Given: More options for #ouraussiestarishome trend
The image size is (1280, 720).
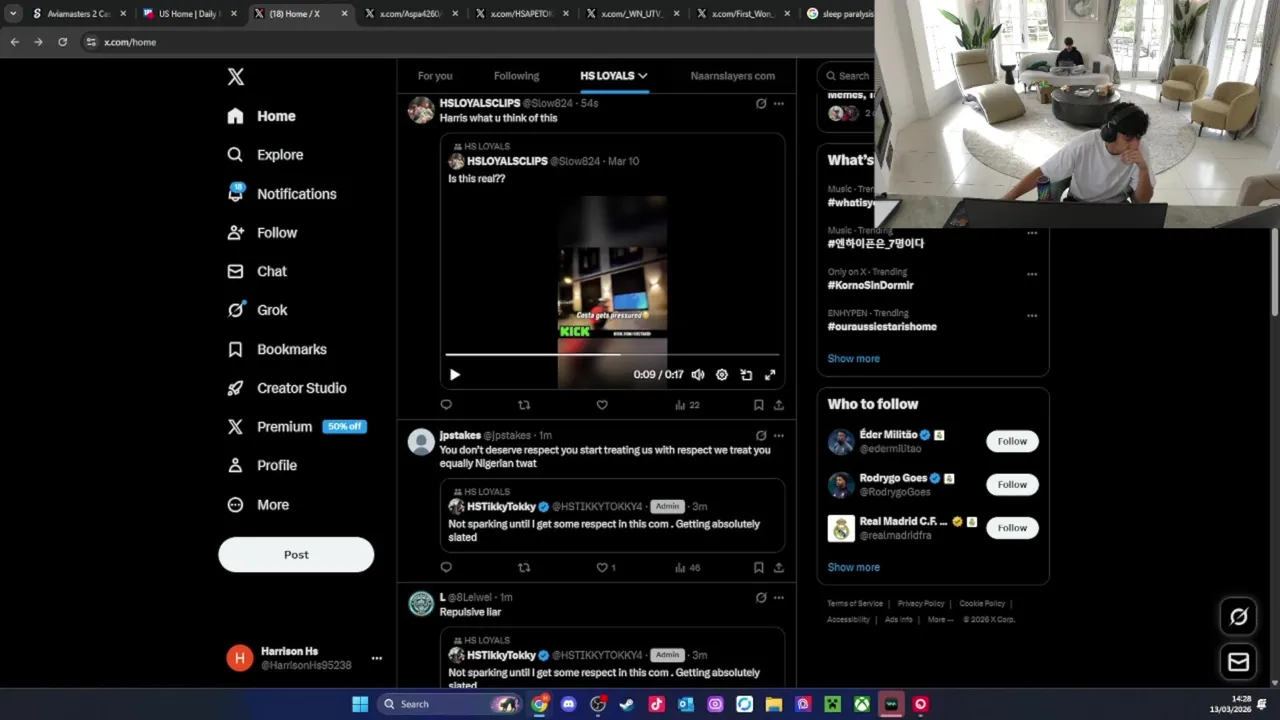Looking at the screenshot, I should 1032,316.
